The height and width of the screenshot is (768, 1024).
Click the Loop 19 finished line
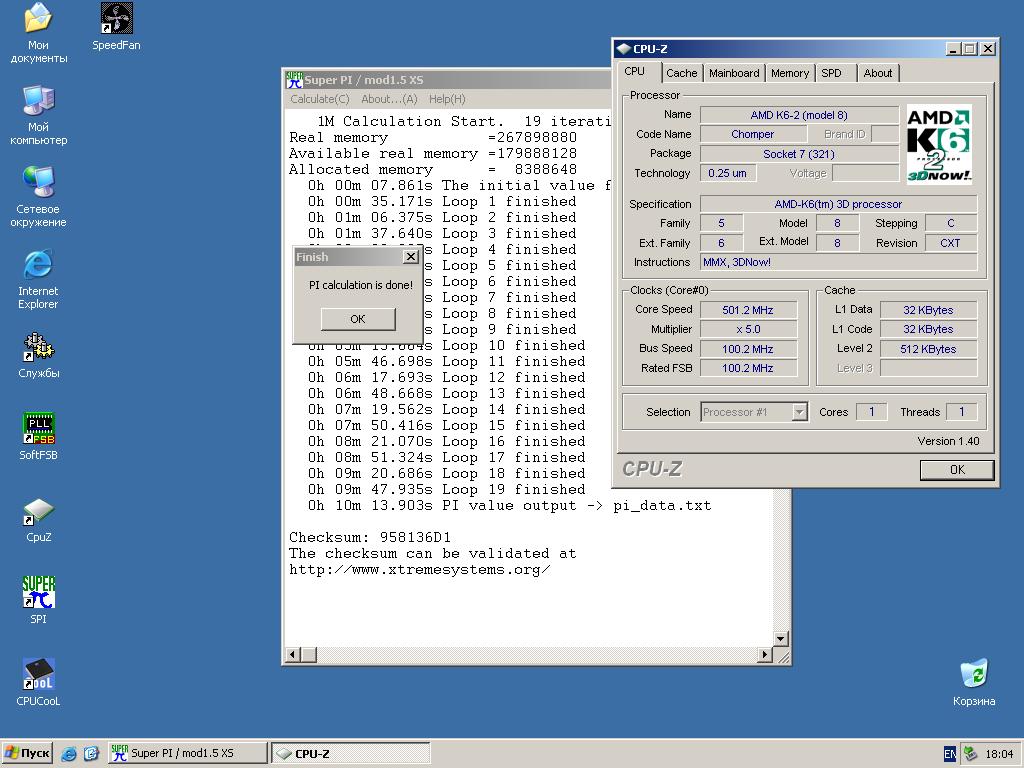(x=447, y=490)
